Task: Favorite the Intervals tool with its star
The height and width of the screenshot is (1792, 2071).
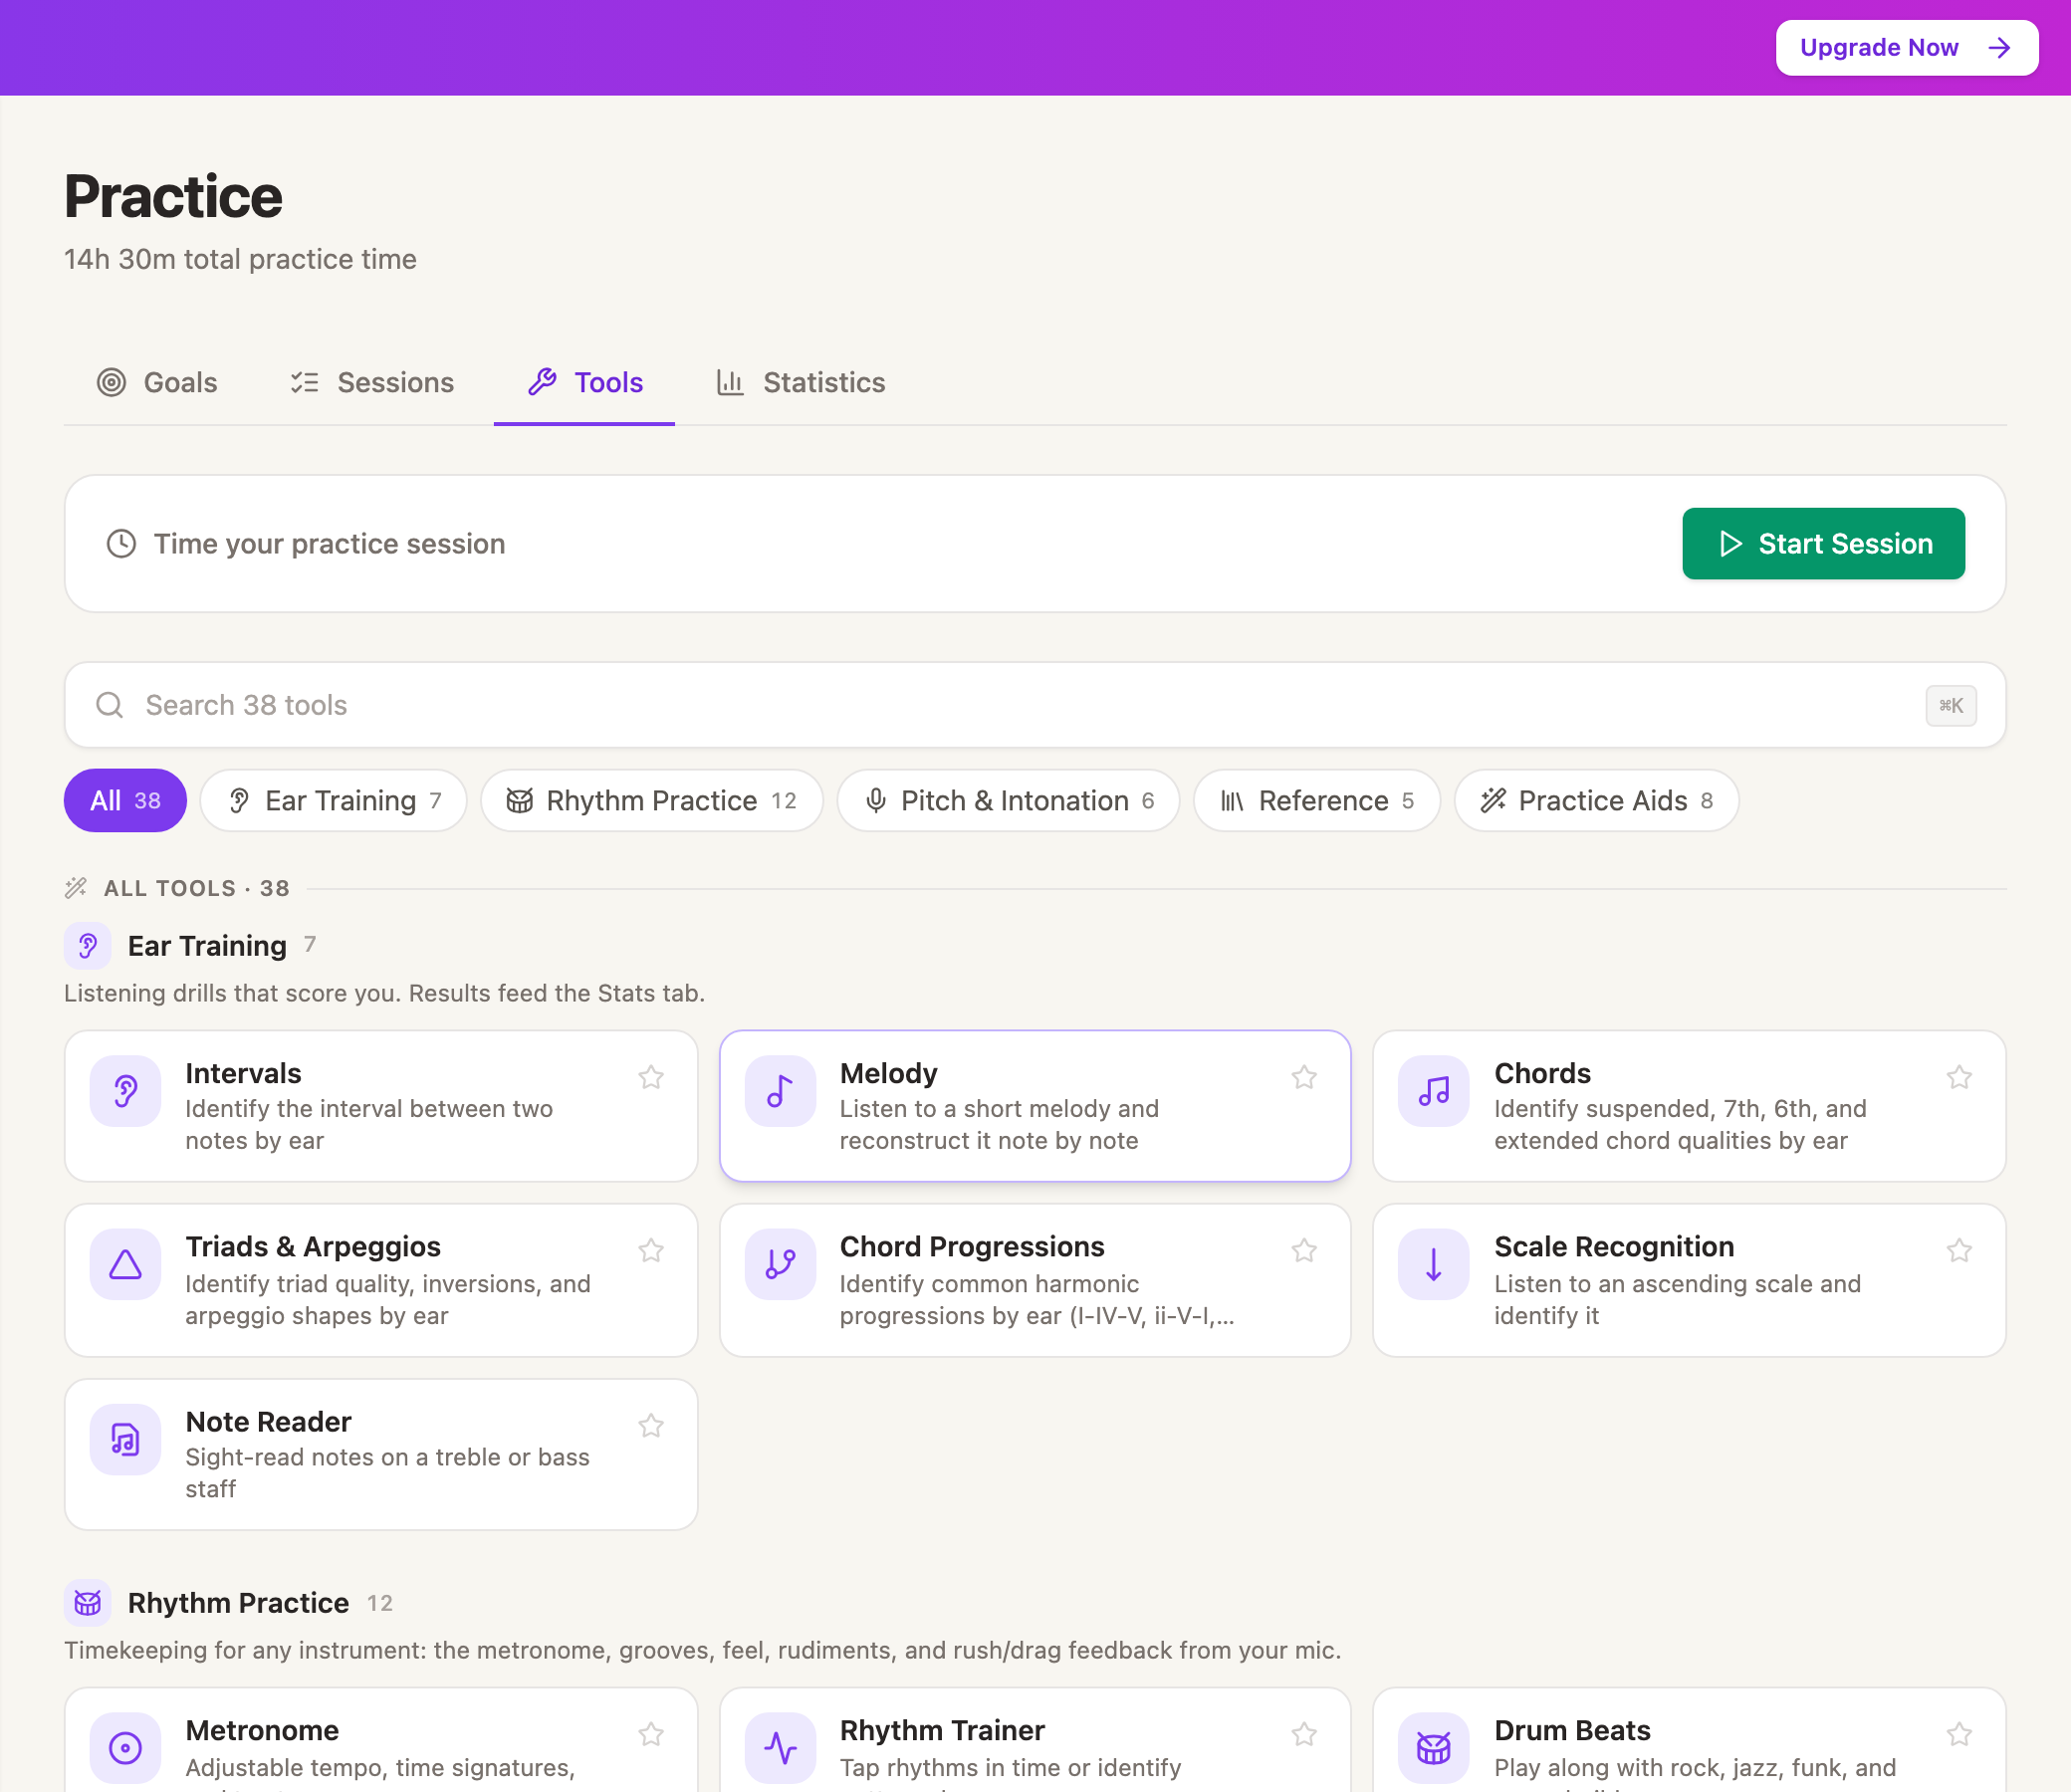Action: coord(651,1077)
